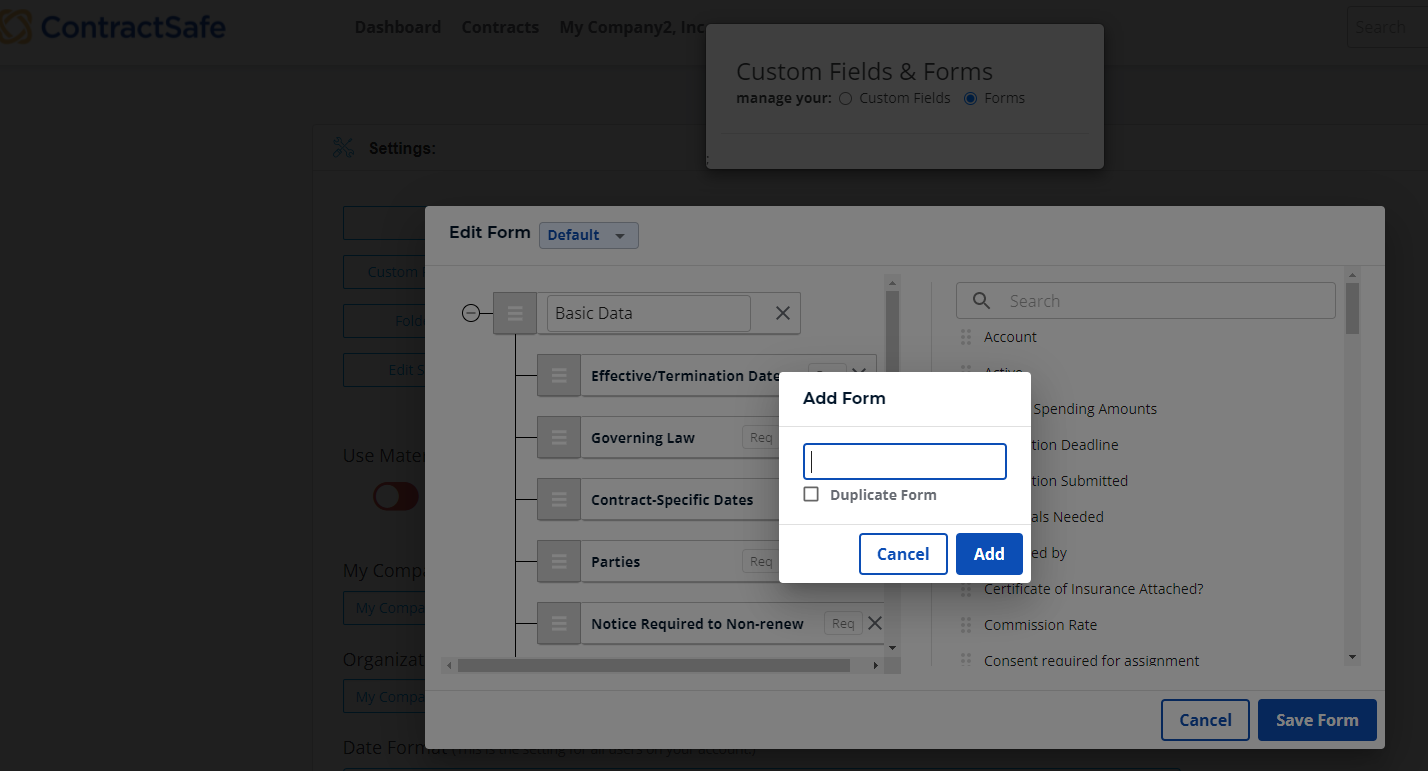
Task: Click drag handle of Effective/Termination Dates row
Action: click(559, 376)
